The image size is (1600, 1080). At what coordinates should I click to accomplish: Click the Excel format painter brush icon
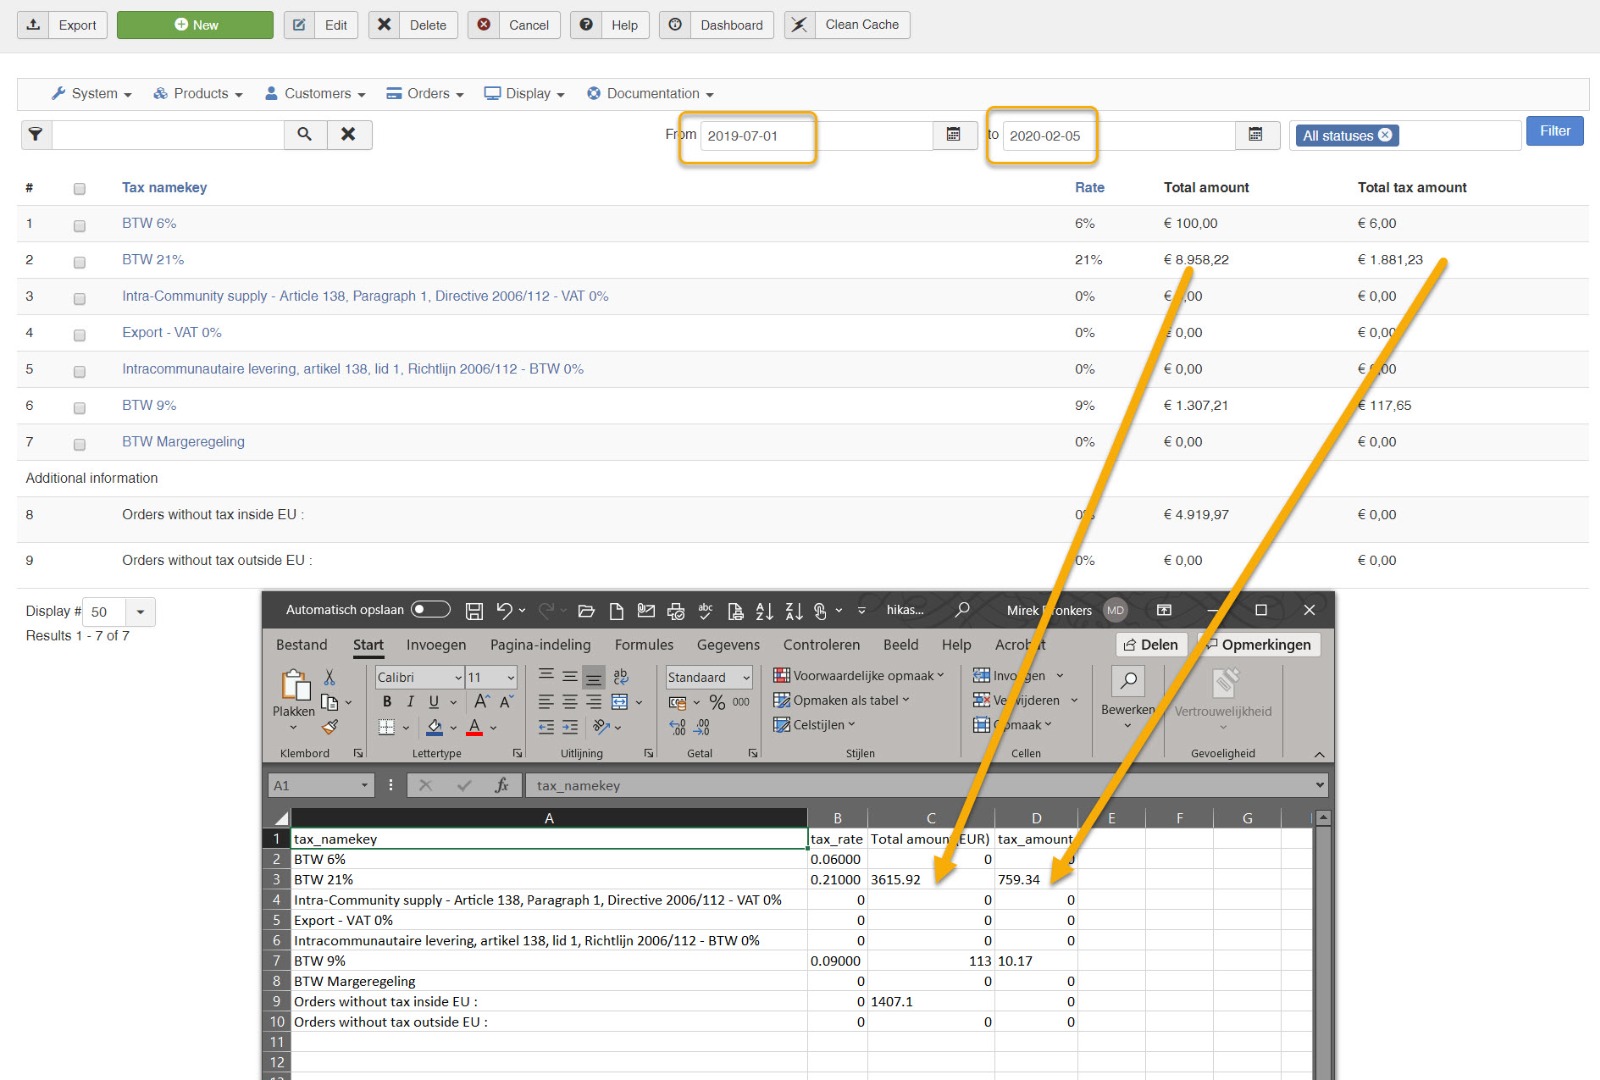[x=330, y=727]
